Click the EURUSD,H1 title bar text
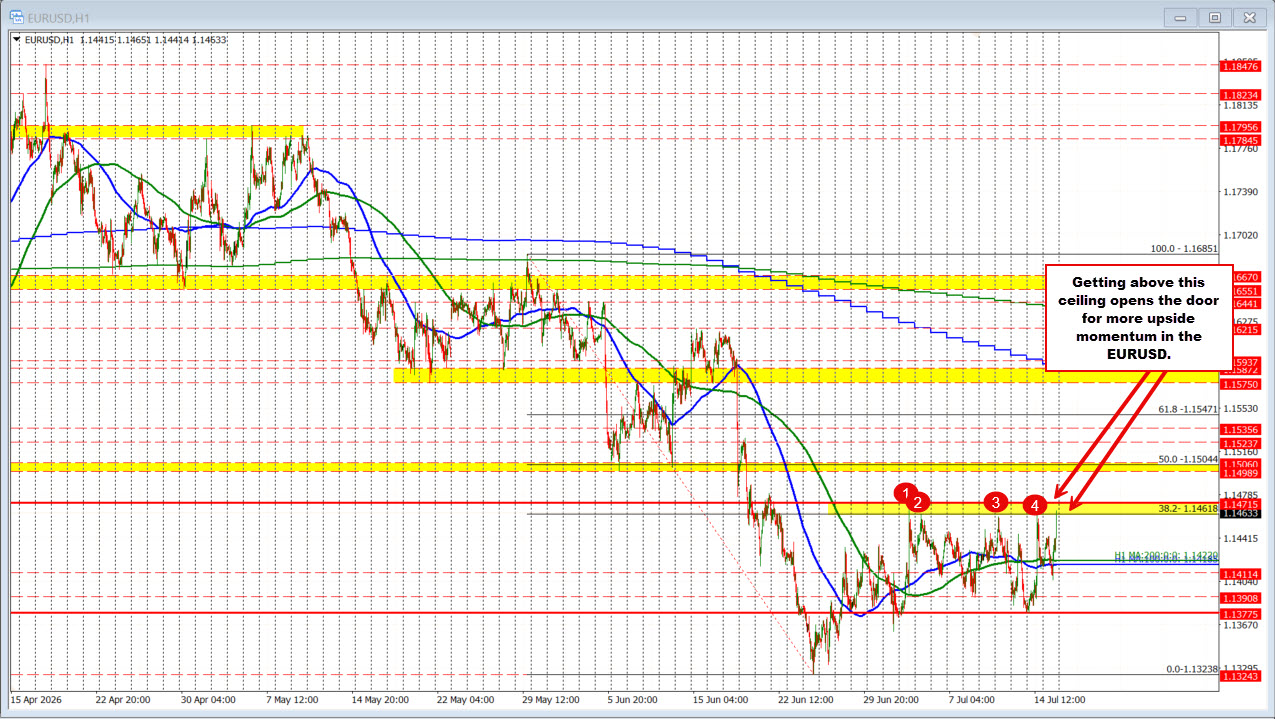This screenshot has height=719, width=1275. [57, 17]
